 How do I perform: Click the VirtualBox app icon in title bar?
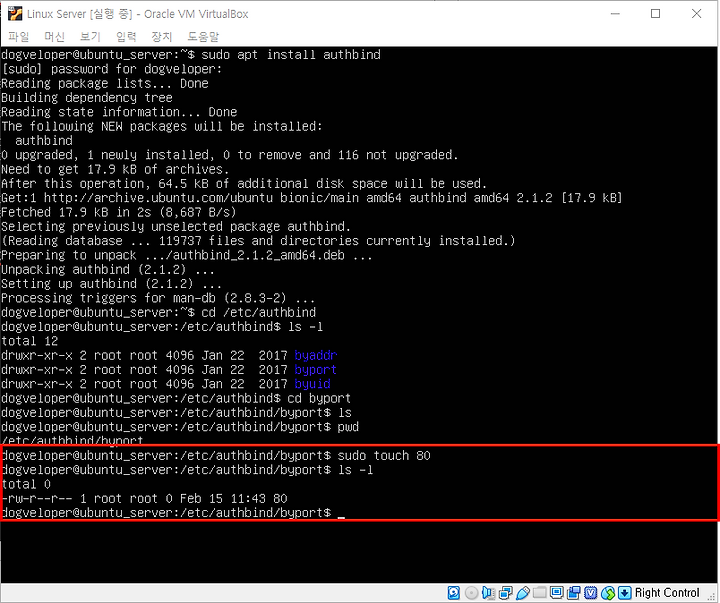pos(15,14)
